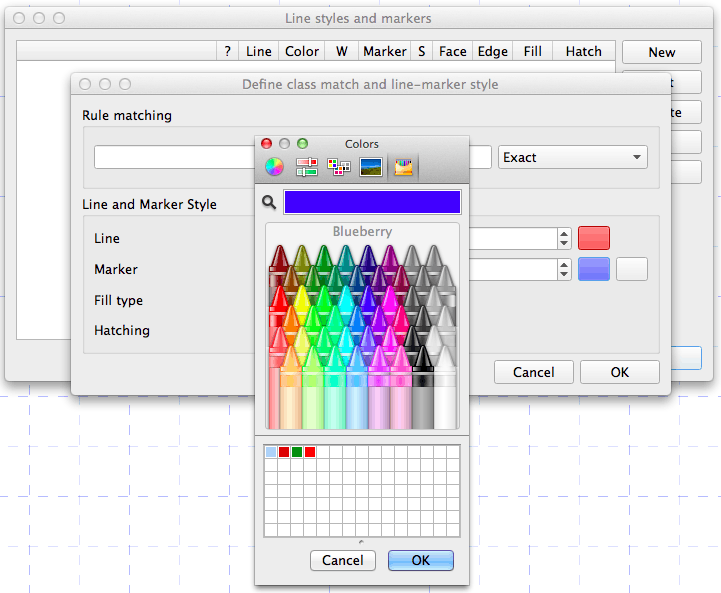This screenshot has width=721, height=593.
Task: Click the blue marker face color swatch
Action: (594, 269)
